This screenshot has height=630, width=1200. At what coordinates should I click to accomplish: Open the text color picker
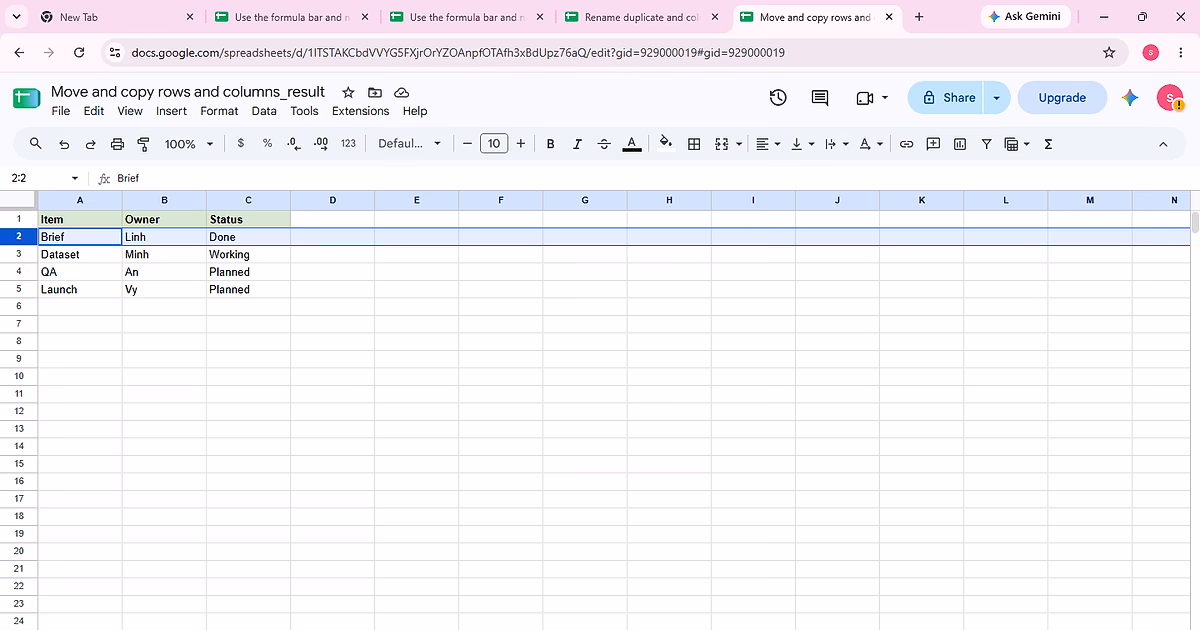[632, 144]
